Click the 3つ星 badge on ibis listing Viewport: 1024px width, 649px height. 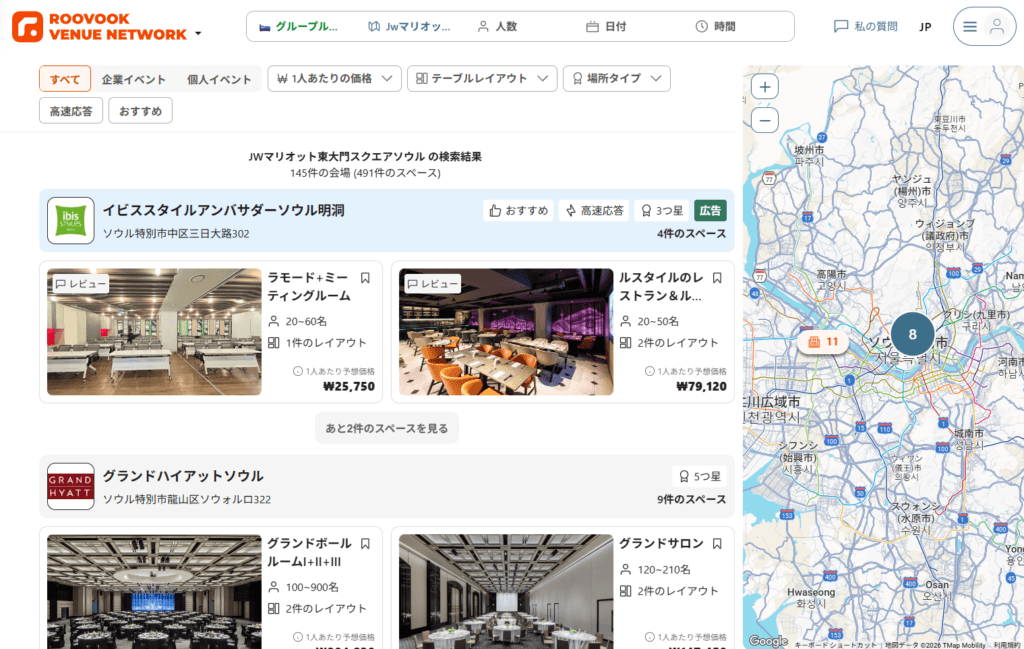click(x=662, y=210)
